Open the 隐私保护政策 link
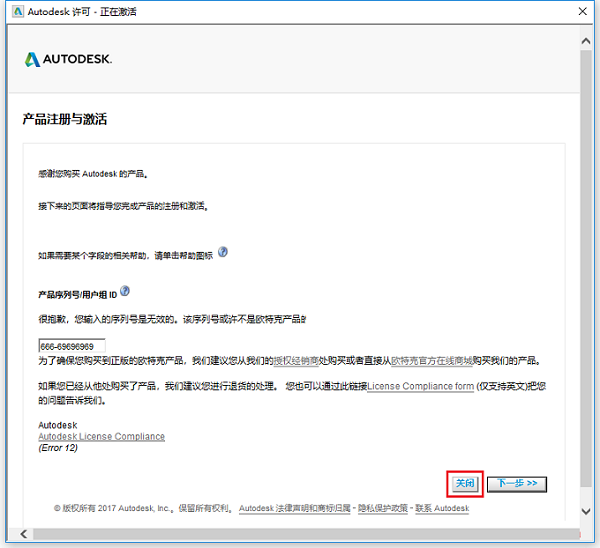The height and width of the screenshot is (548, 600). pos(383,509)
